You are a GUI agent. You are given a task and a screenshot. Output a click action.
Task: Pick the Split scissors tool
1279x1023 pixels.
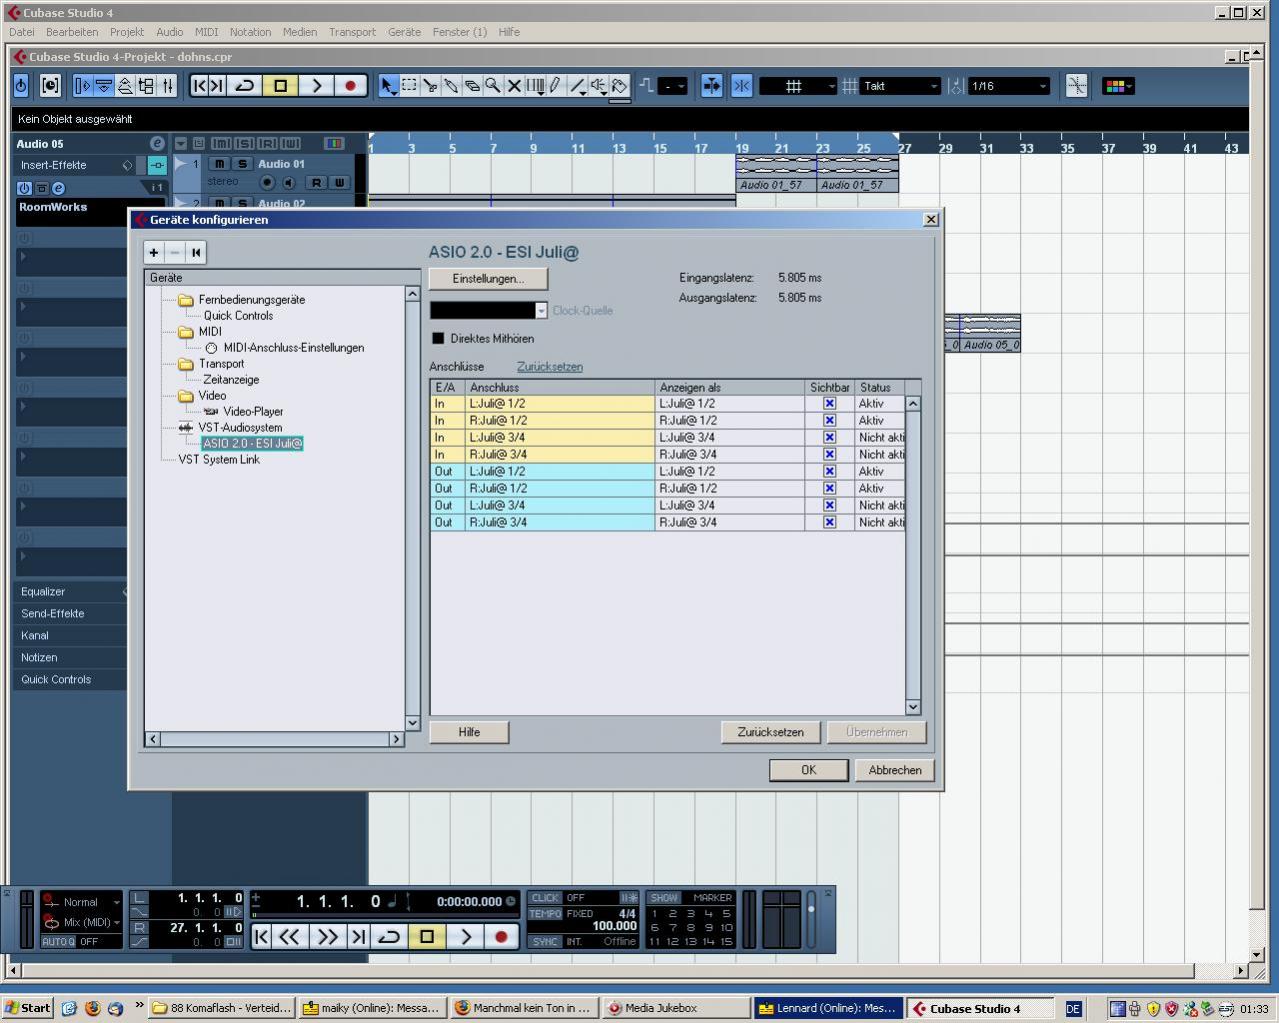[431, 86]
